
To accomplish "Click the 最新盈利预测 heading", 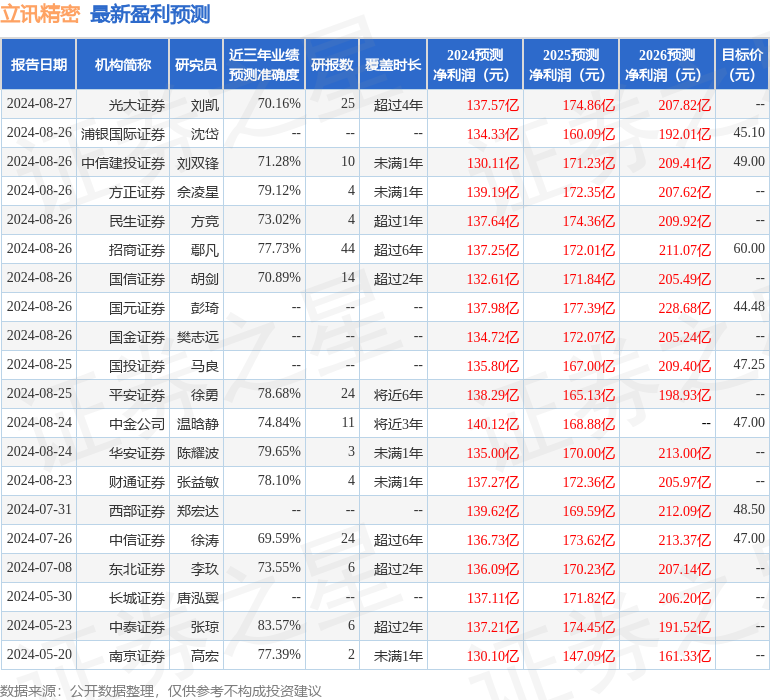I will (150, 14).
